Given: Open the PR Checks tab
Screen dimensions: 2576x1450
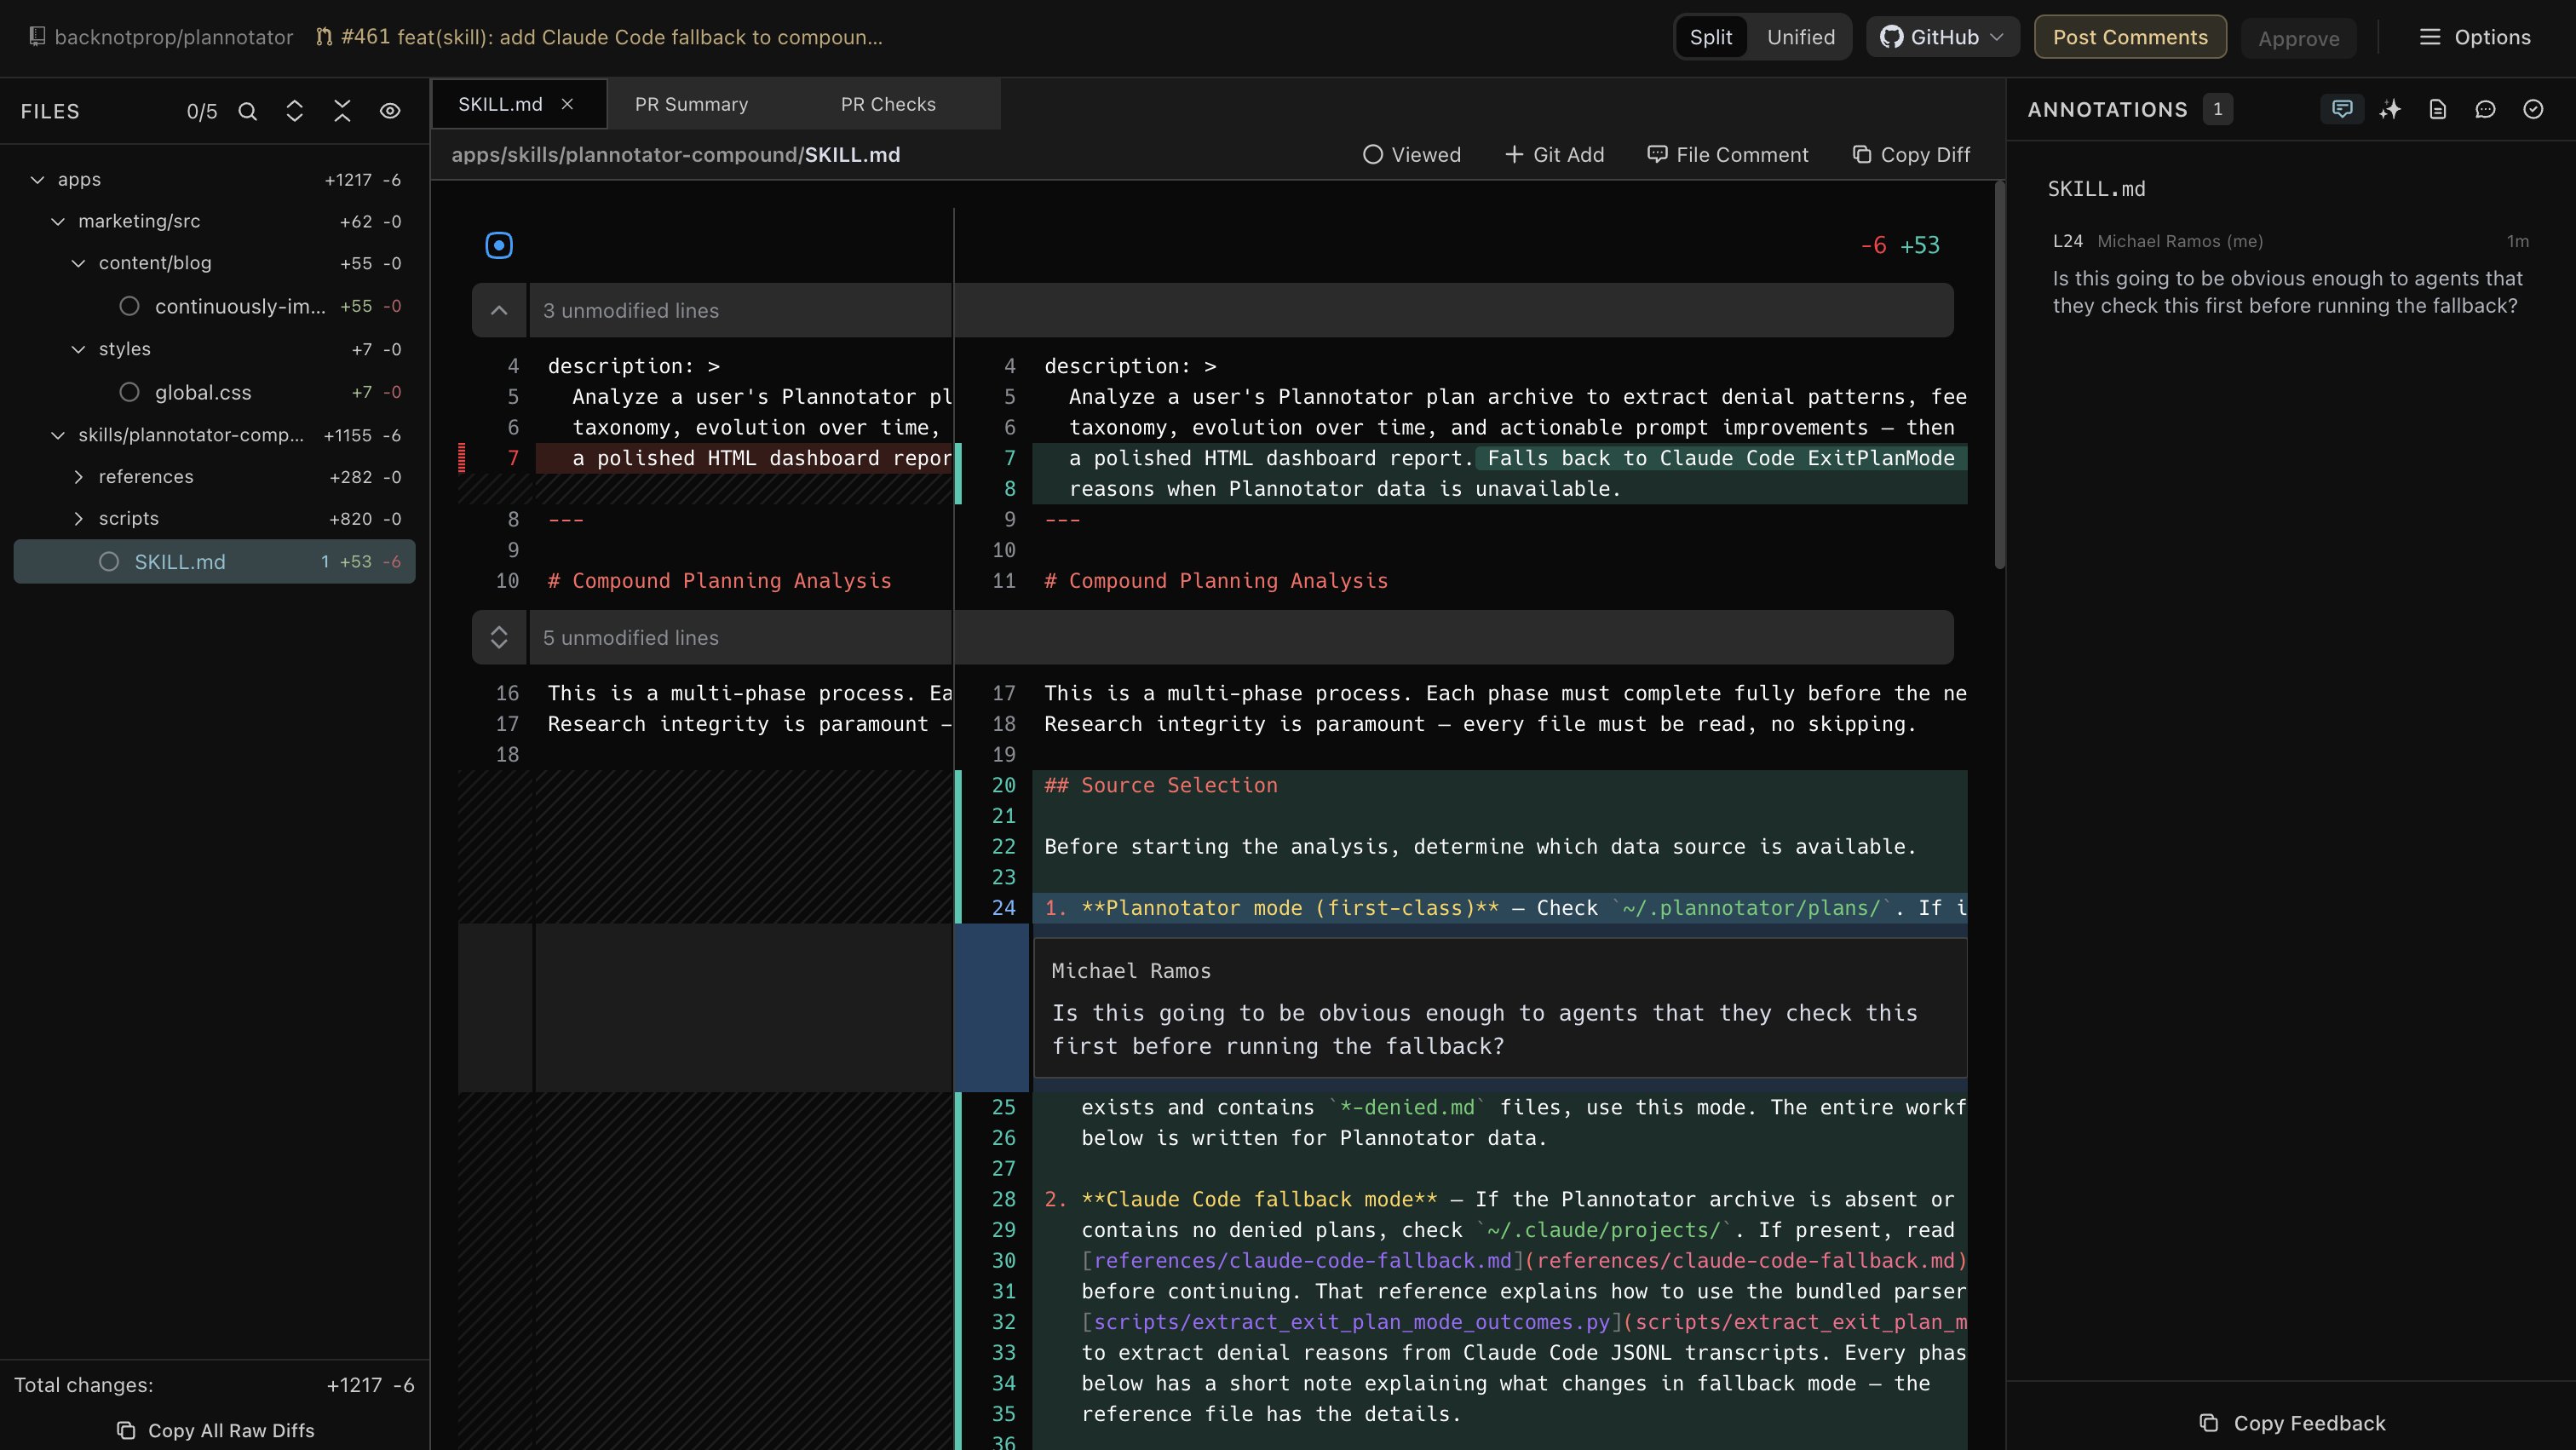Looking at the screenshot, I should 888,103.
